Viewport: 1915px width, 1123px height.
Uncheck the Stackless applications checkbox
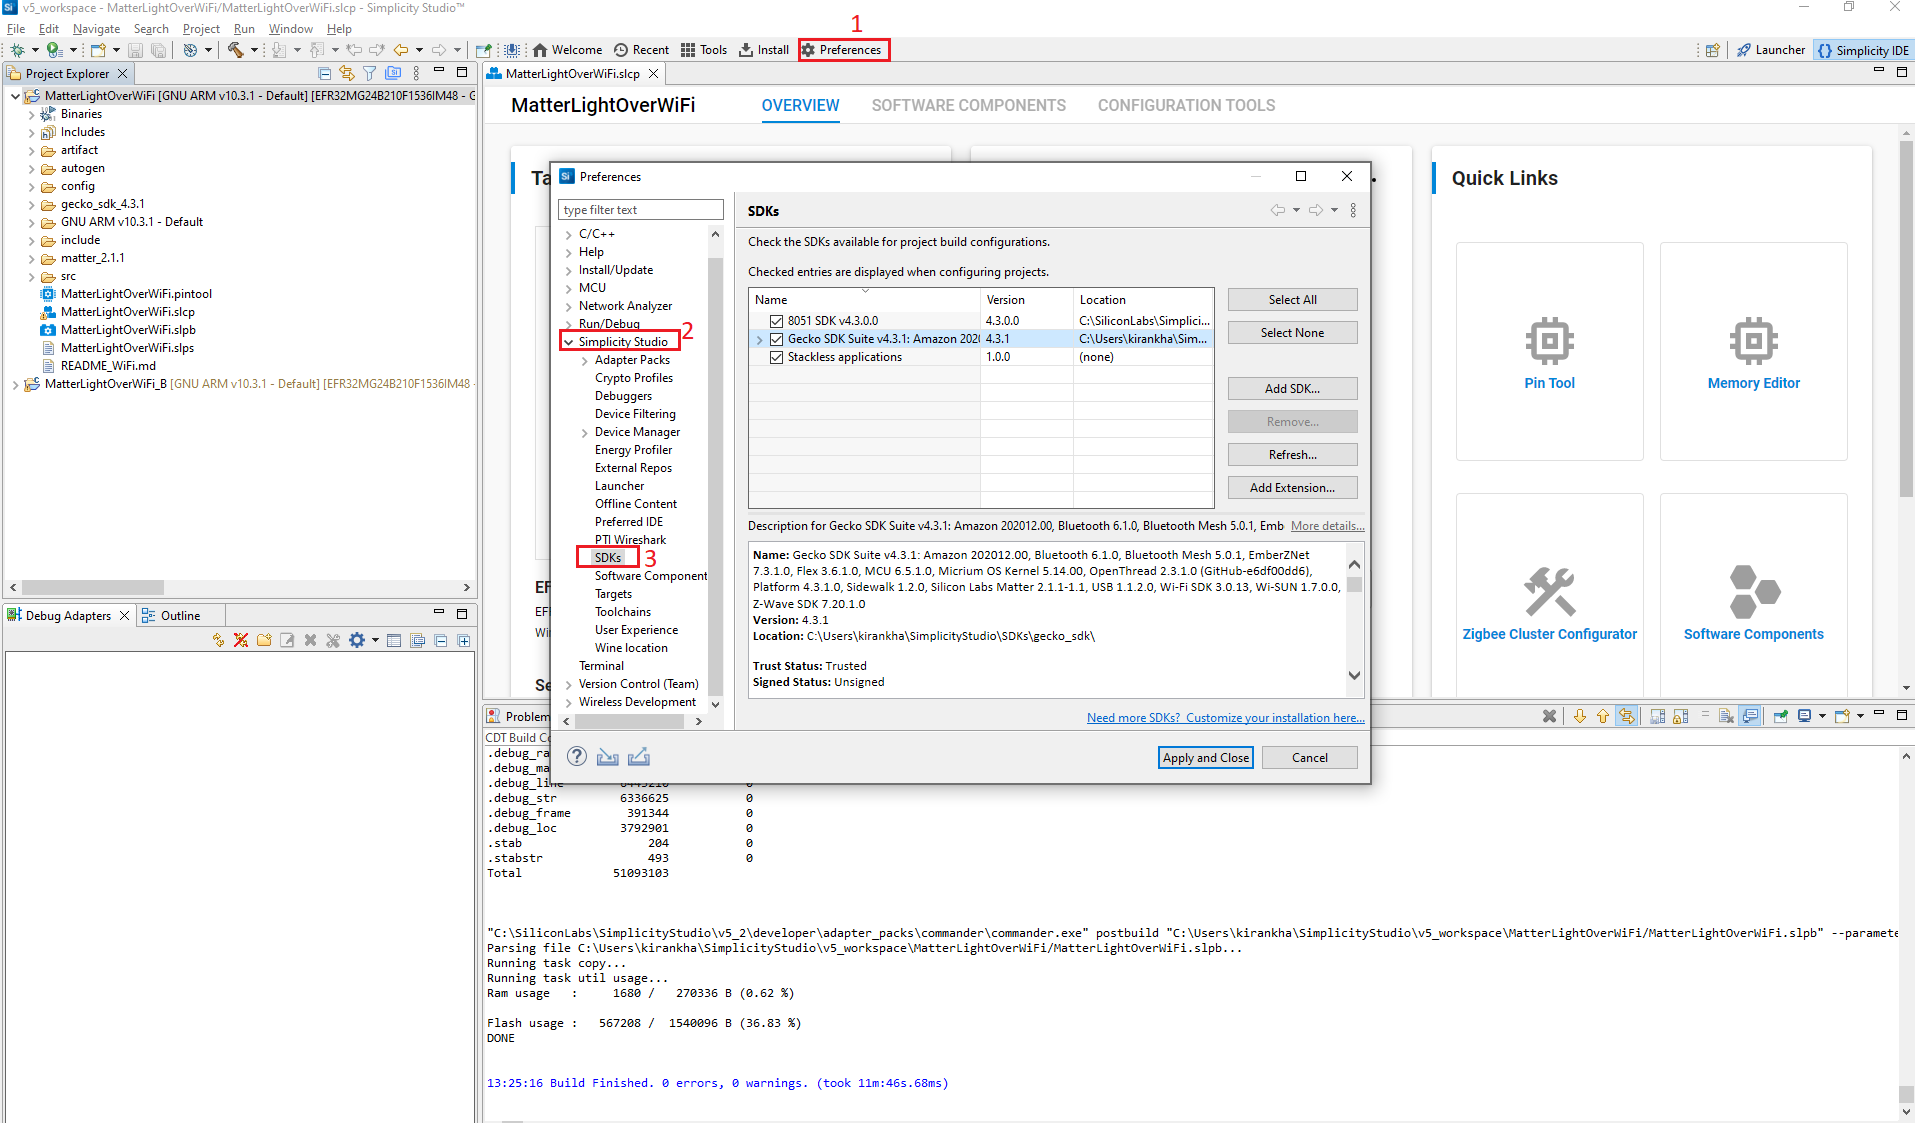tap(776, 357)
